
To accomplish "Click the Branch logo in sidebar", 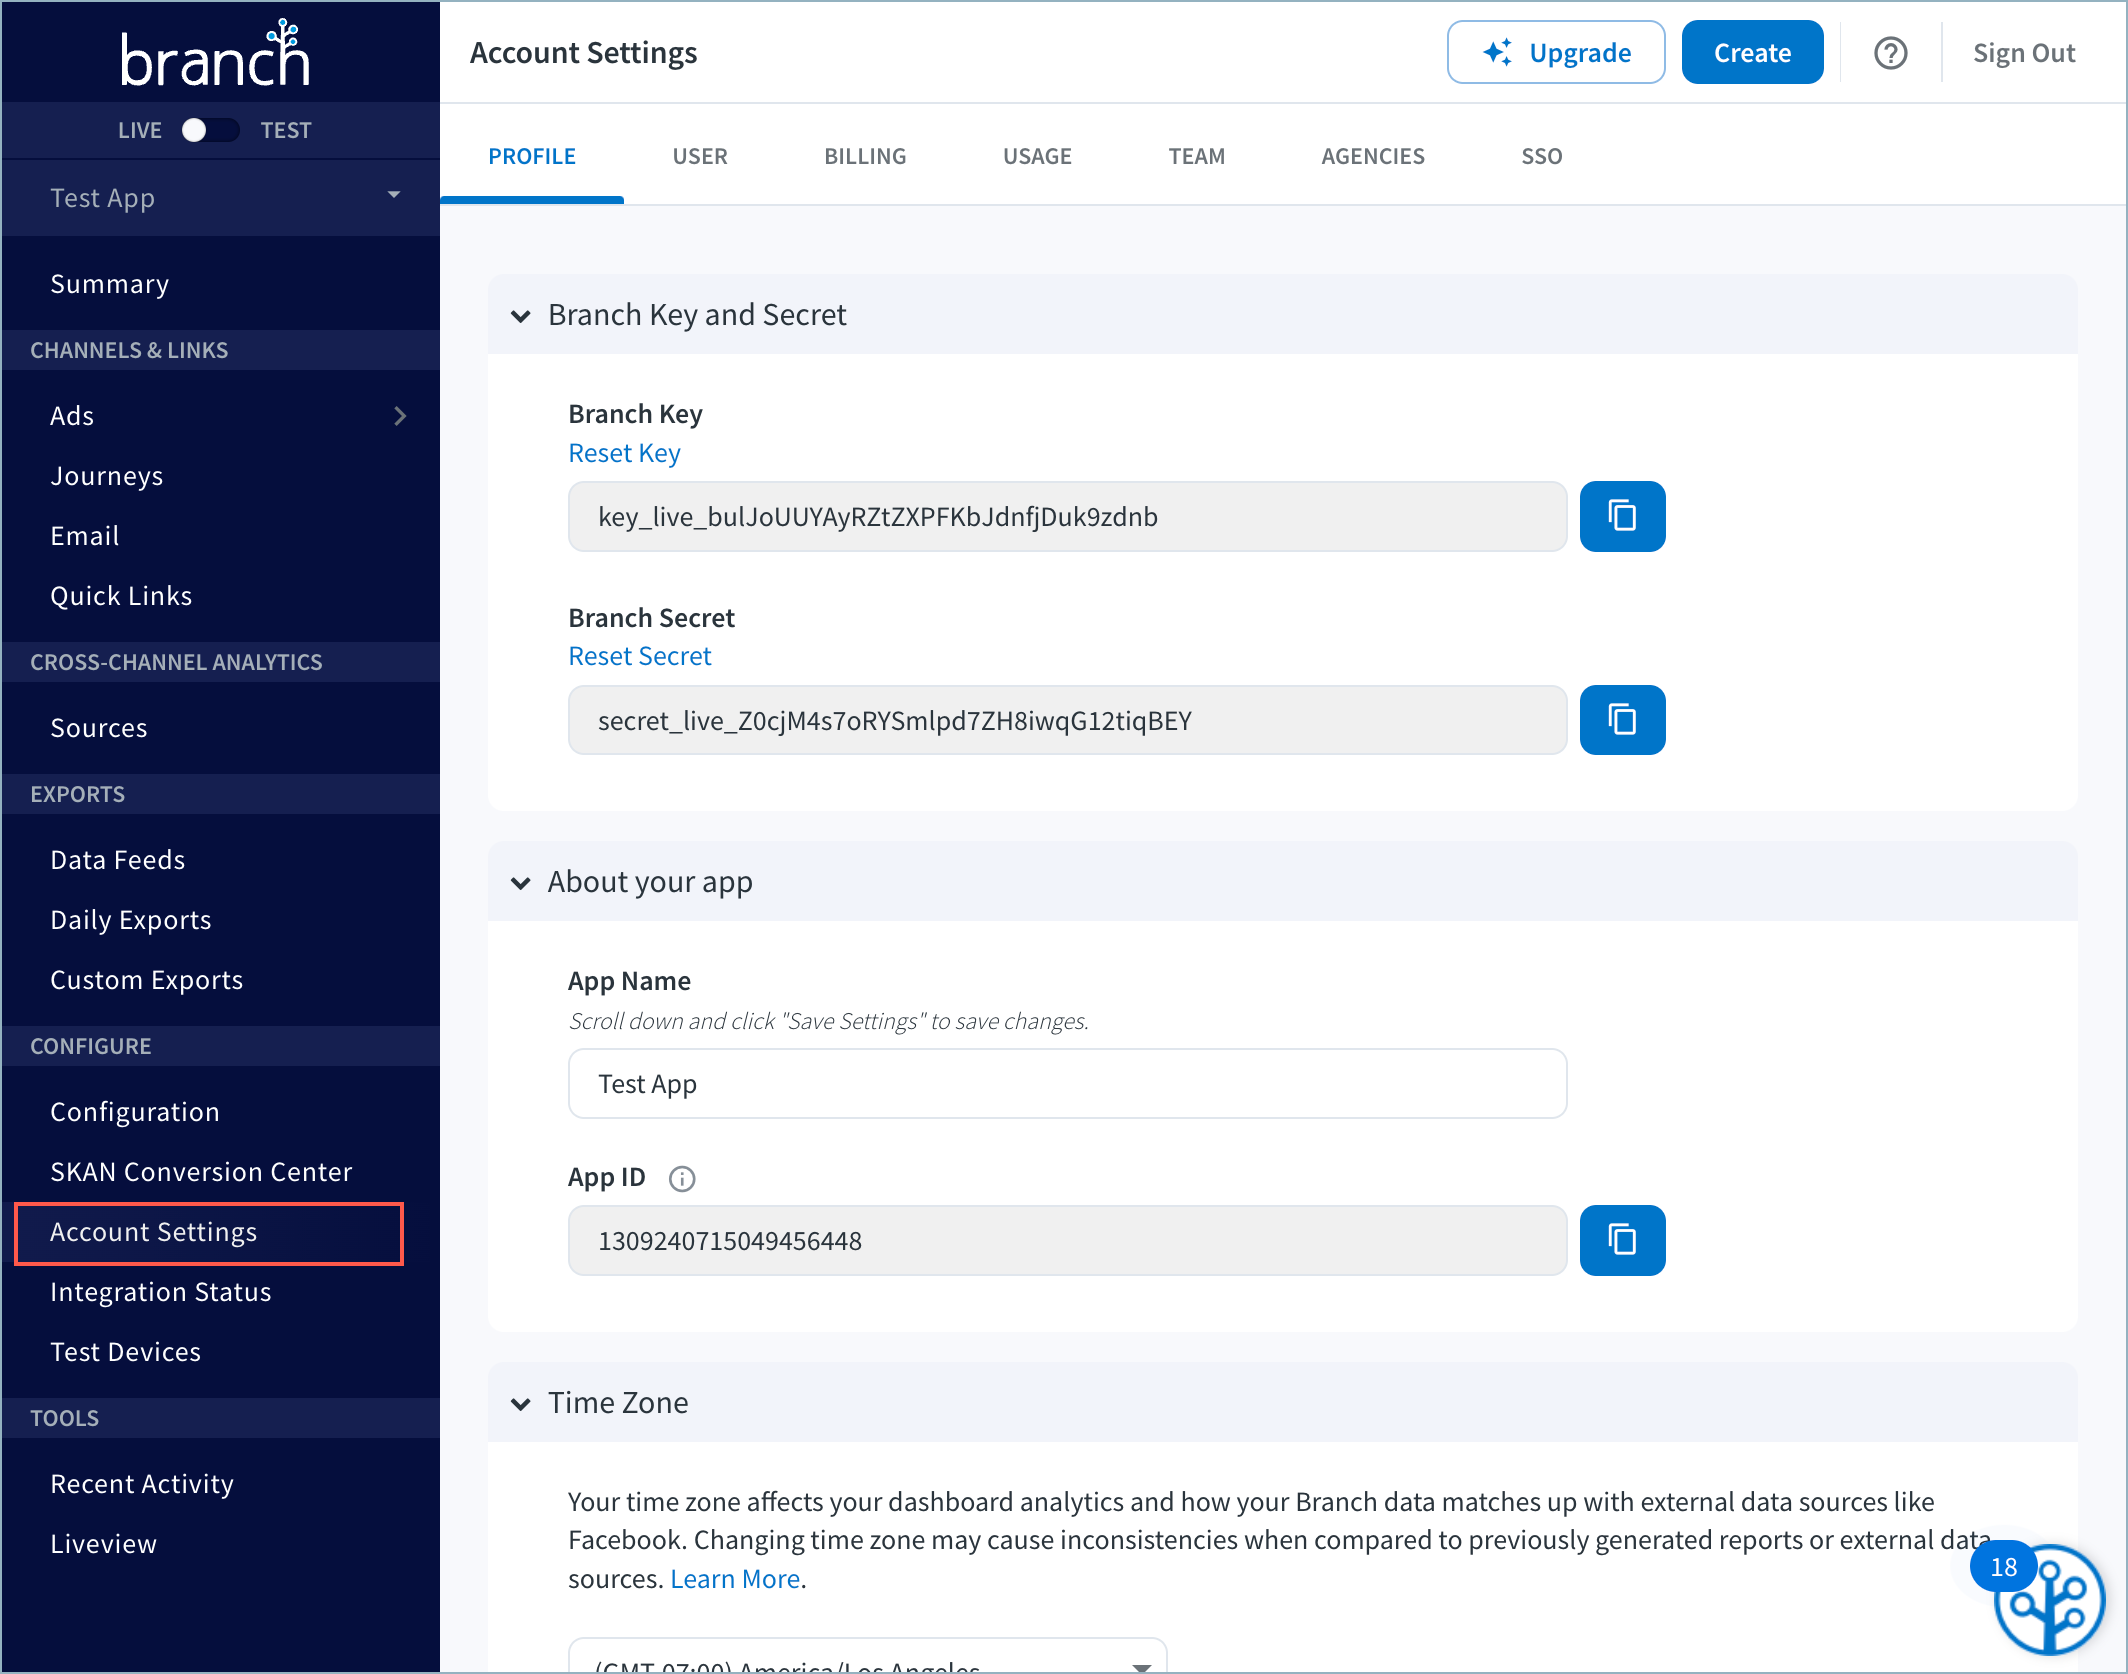I will pos(215,55).
